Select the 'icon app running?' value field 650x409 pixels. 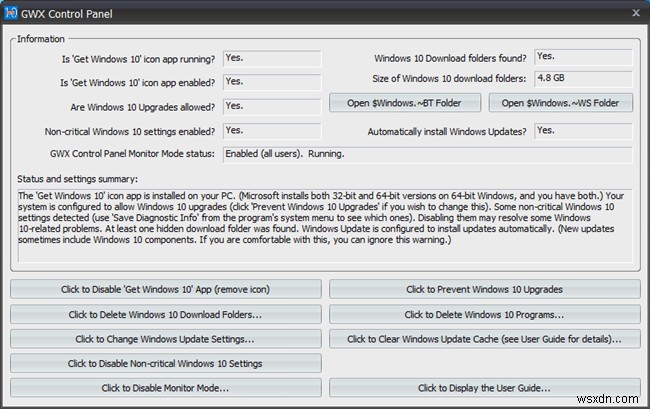coord(272,58)
